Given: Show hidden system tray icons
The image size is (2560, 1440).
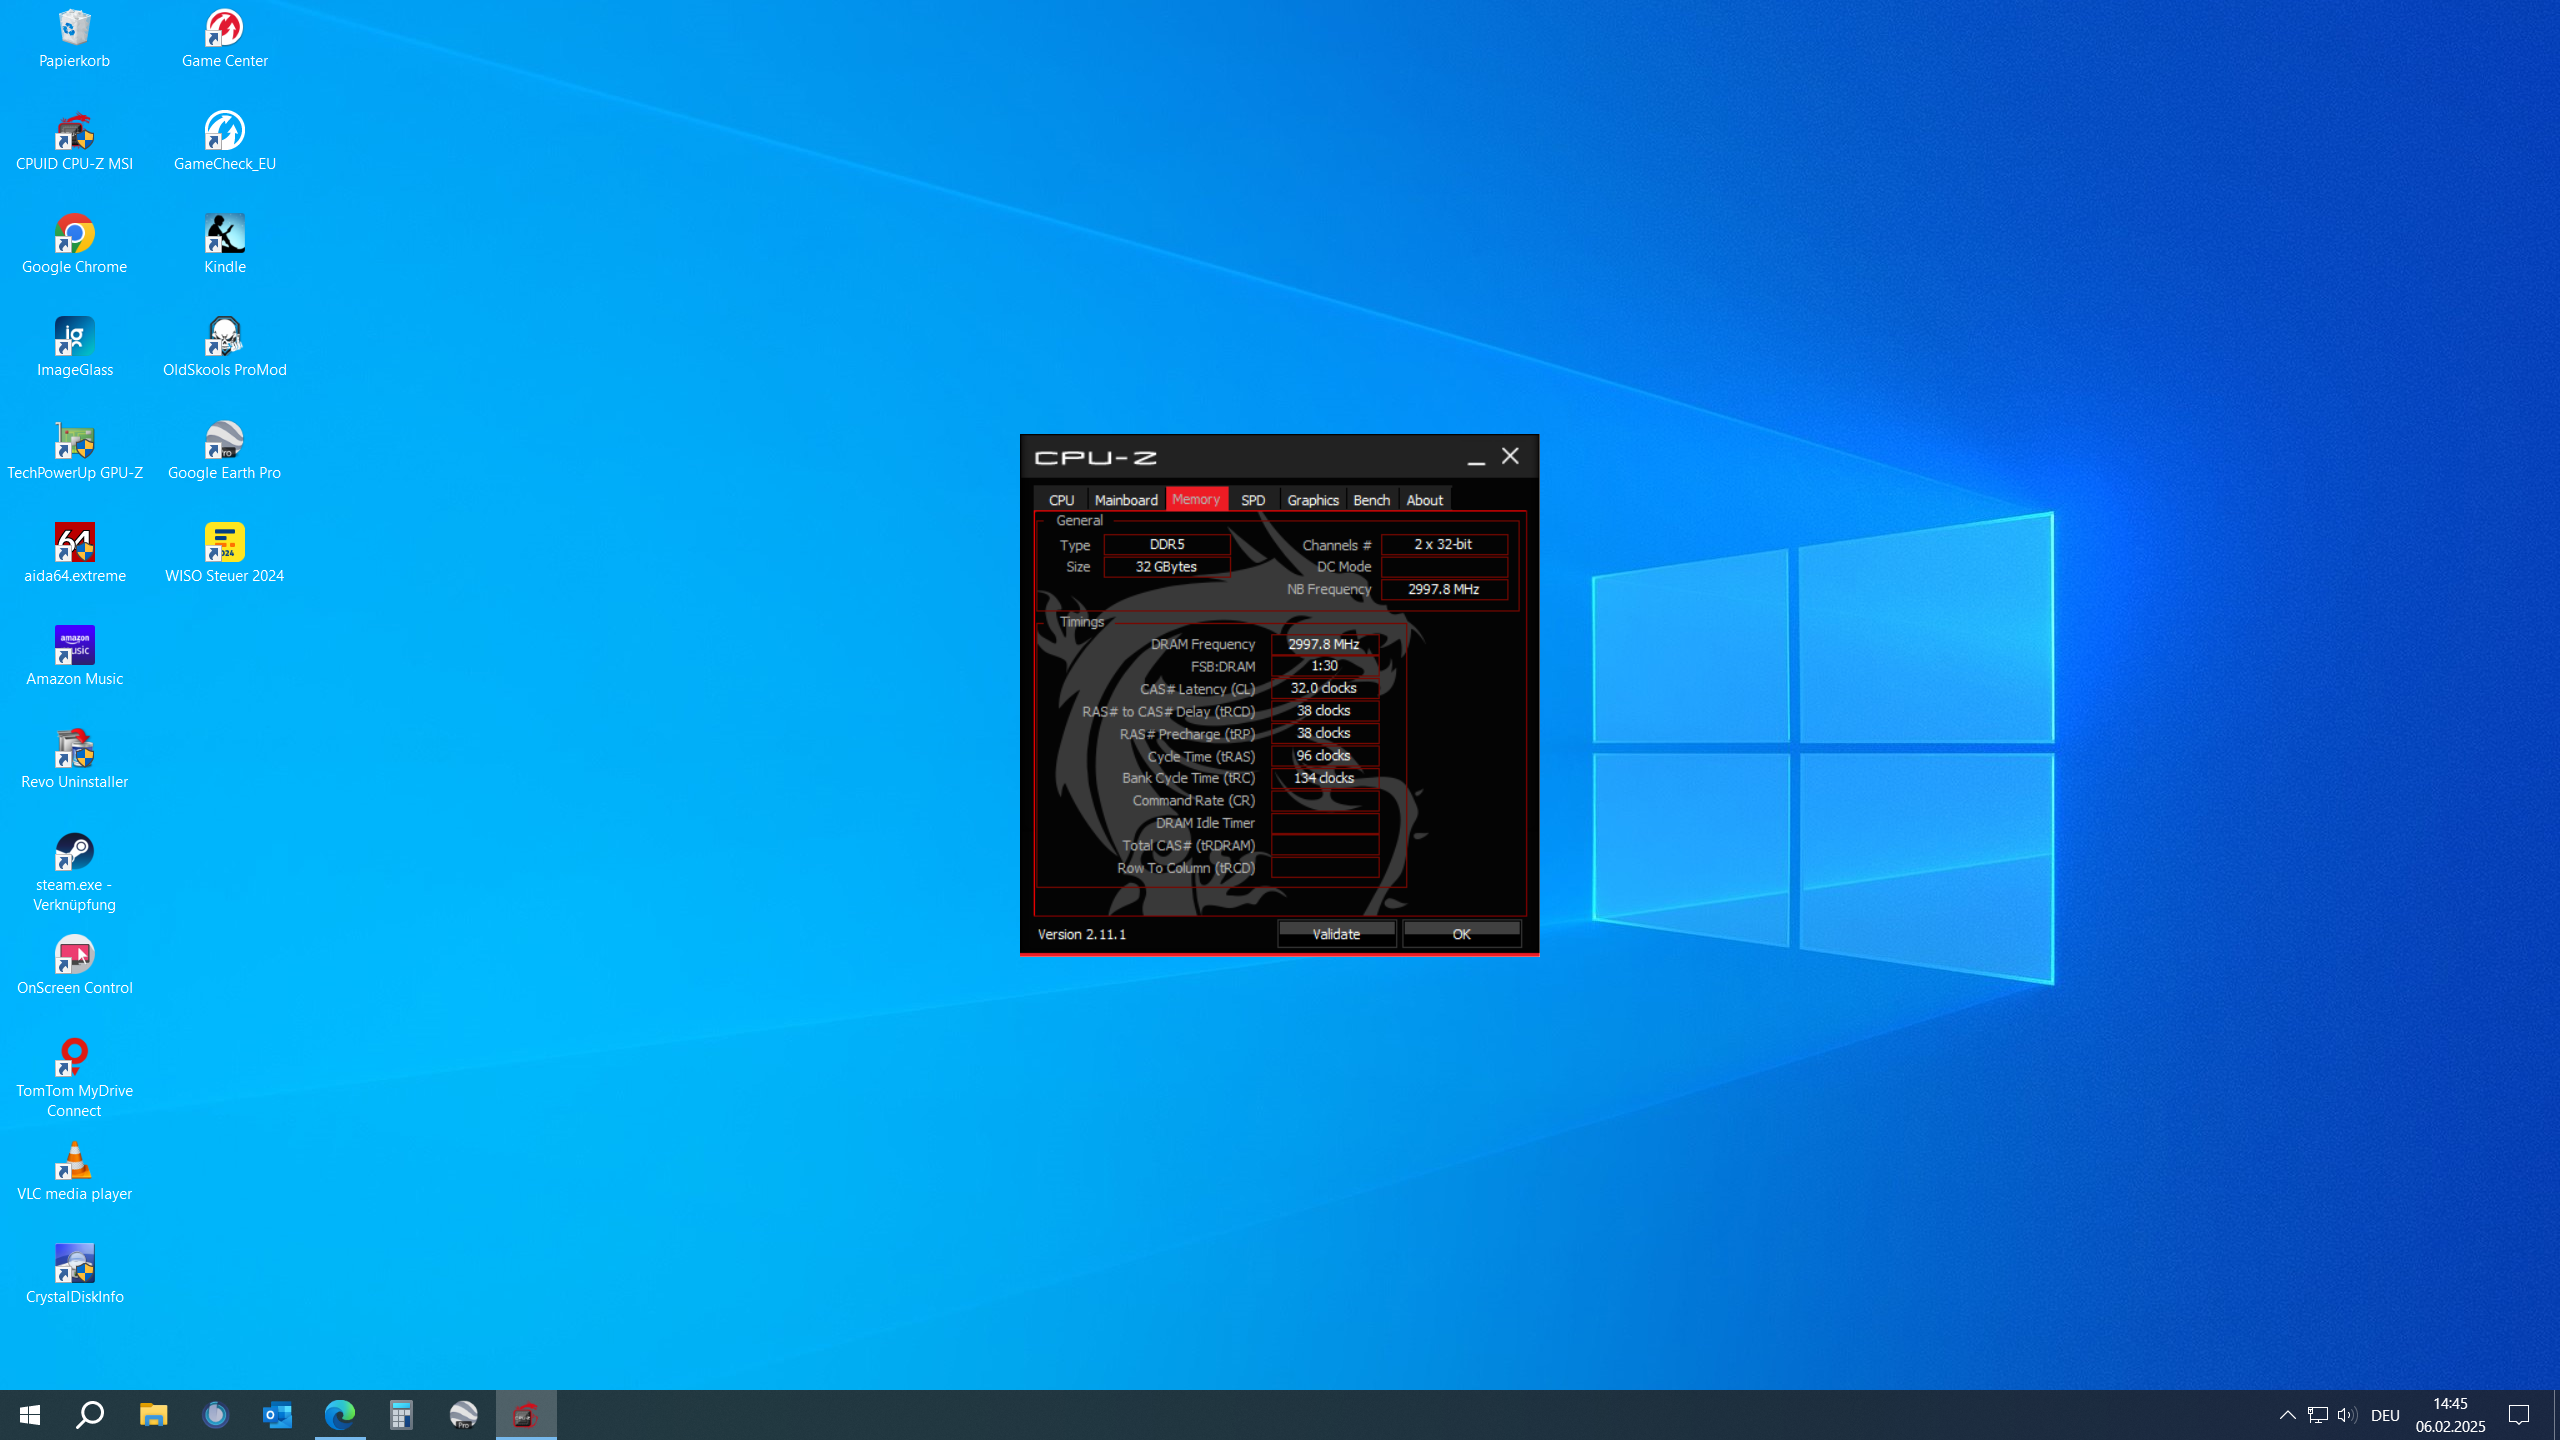Looking at the screenshot, I should tap(2287, 1415).
